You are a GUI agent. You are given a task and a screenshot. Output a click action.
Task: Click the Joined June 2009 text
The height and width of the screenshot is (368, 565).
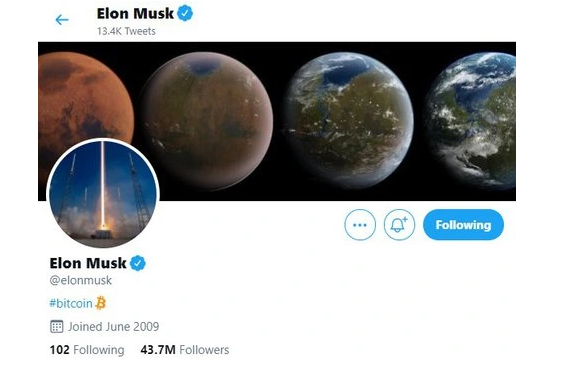coord(114,327)
